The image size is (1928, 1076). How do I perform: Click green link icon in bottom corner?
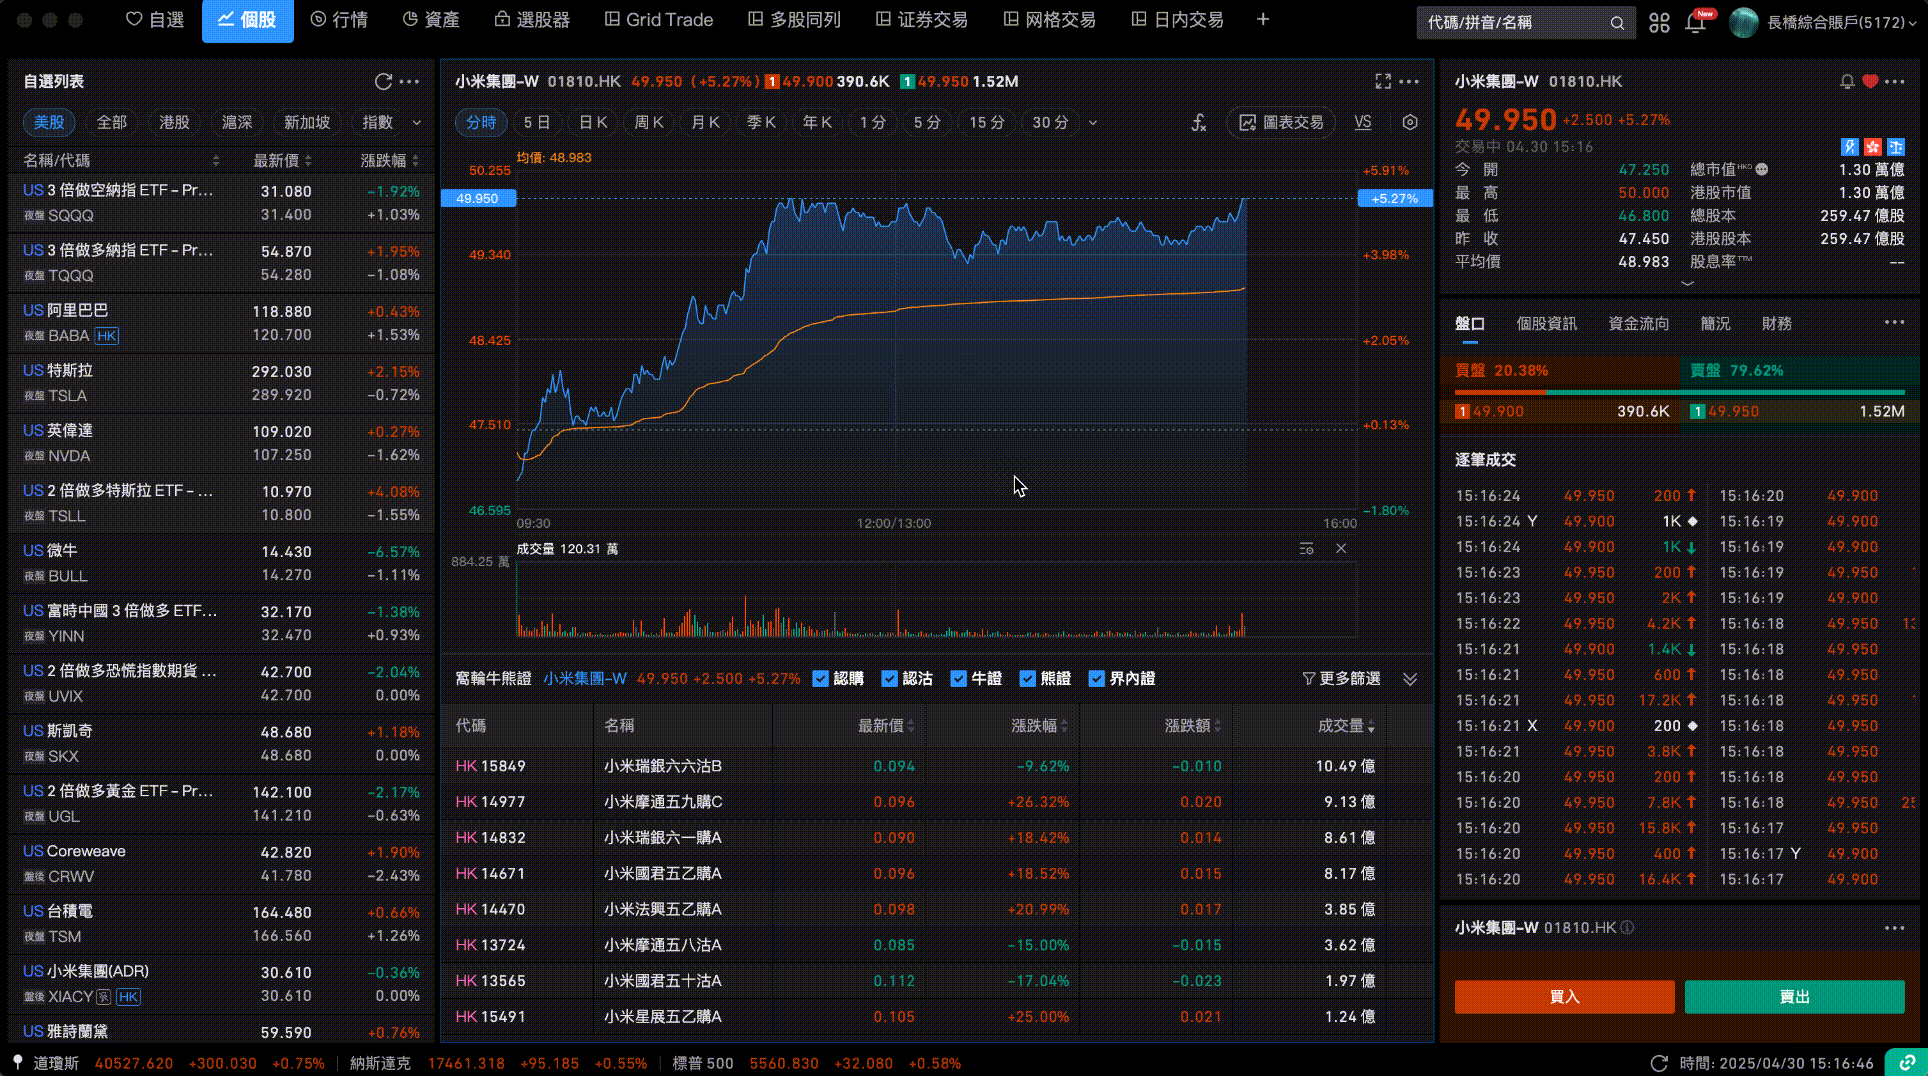coord(1906,1062)
